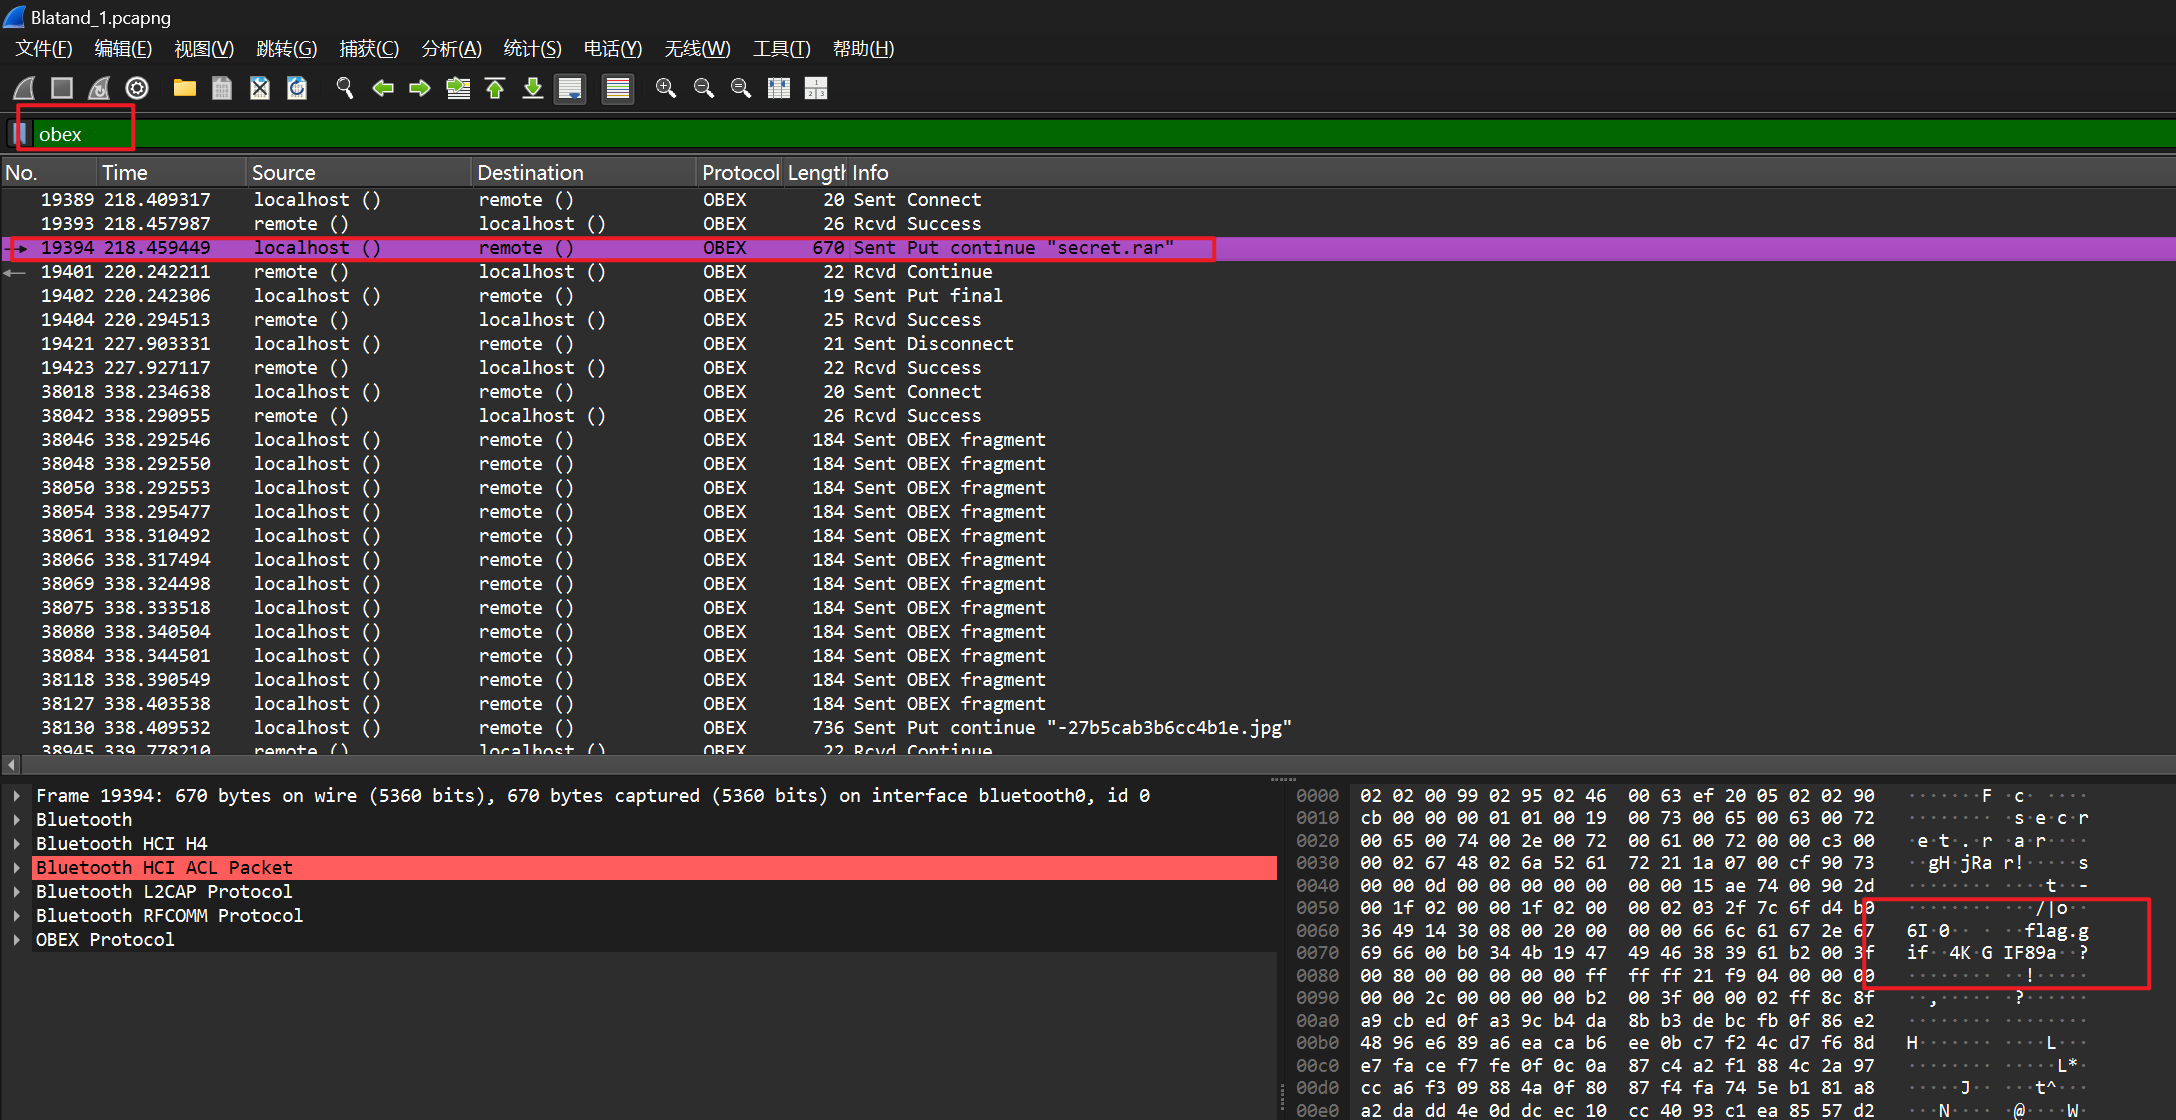Open a capture file via folder icon

(x=184, y=88)
